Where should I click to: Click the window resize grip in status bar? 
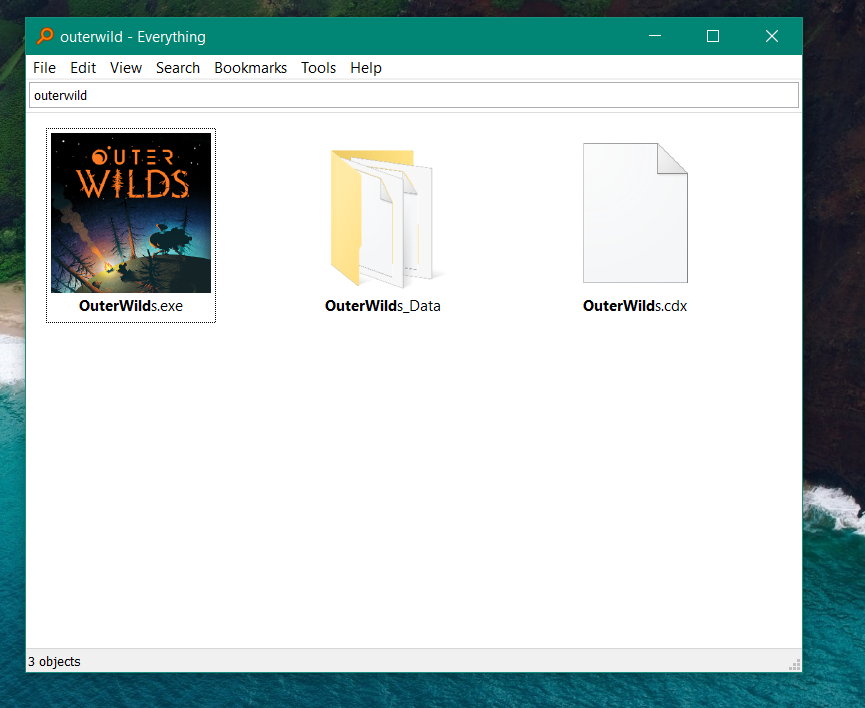794,665
